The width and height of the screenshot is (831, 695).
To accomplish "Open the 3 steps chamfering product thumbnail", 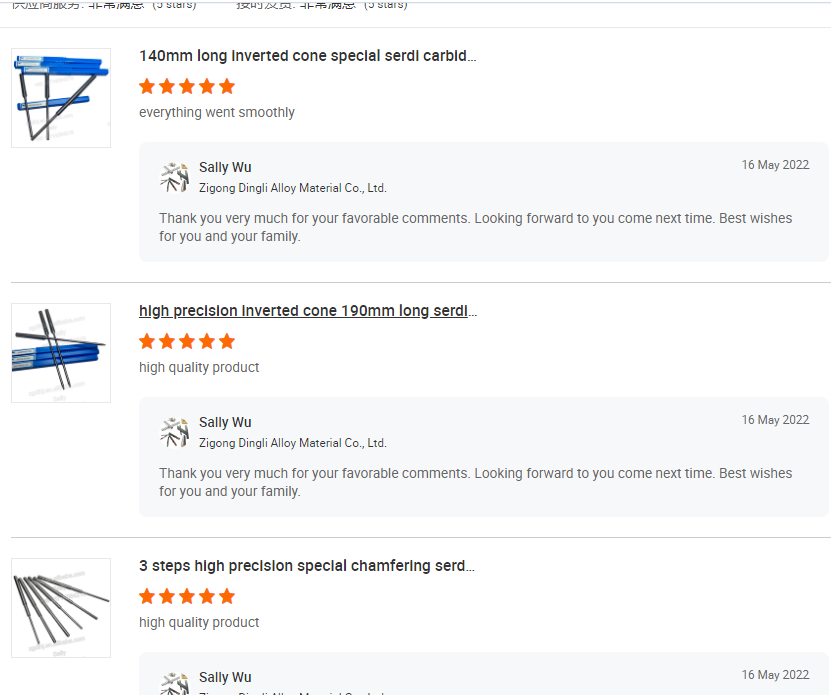I will [61, 608].
